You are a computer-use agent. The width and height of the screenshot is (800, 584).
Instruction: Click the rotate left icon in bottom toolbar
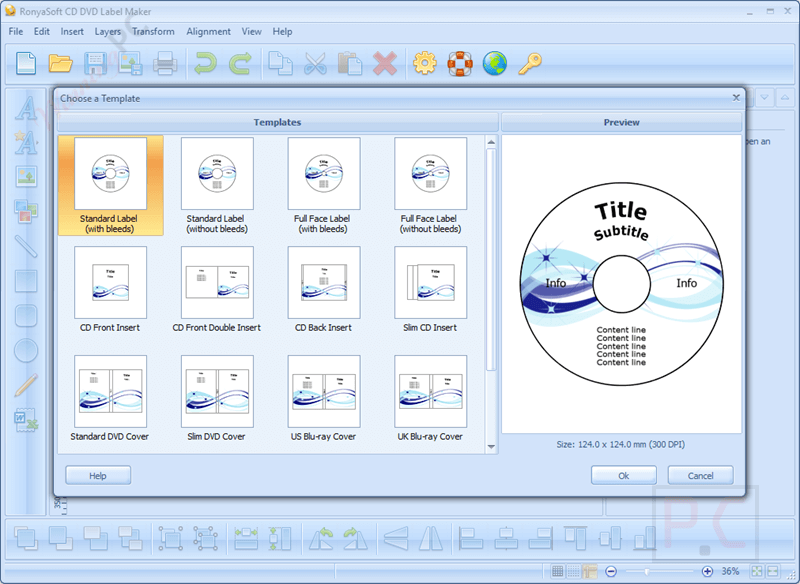pyautogui.click(x=321, y=539)
